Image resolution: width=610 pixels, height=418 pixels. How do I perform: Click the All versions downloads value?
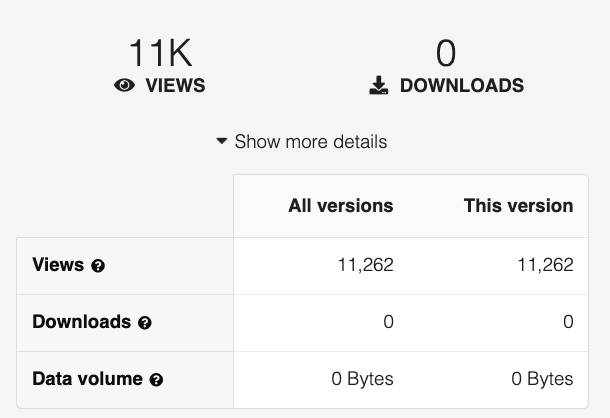click(388, 322)
